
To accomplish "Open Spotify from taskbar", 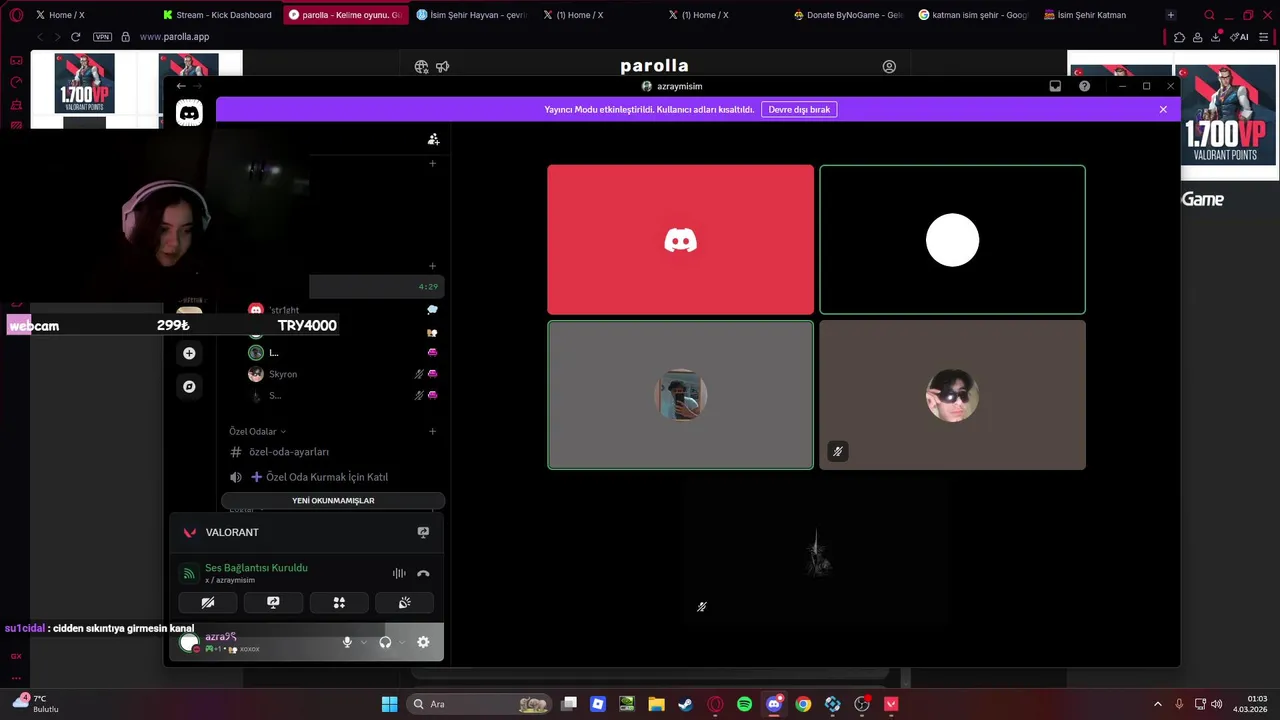I will click(x=744, y=704).
